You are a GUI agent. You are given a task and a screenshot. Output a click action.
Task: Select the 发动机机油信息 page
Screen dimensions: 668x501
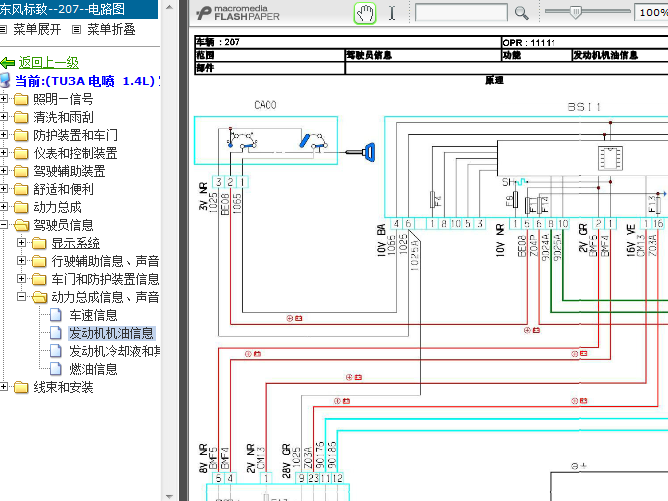click(x=111, y=333)
